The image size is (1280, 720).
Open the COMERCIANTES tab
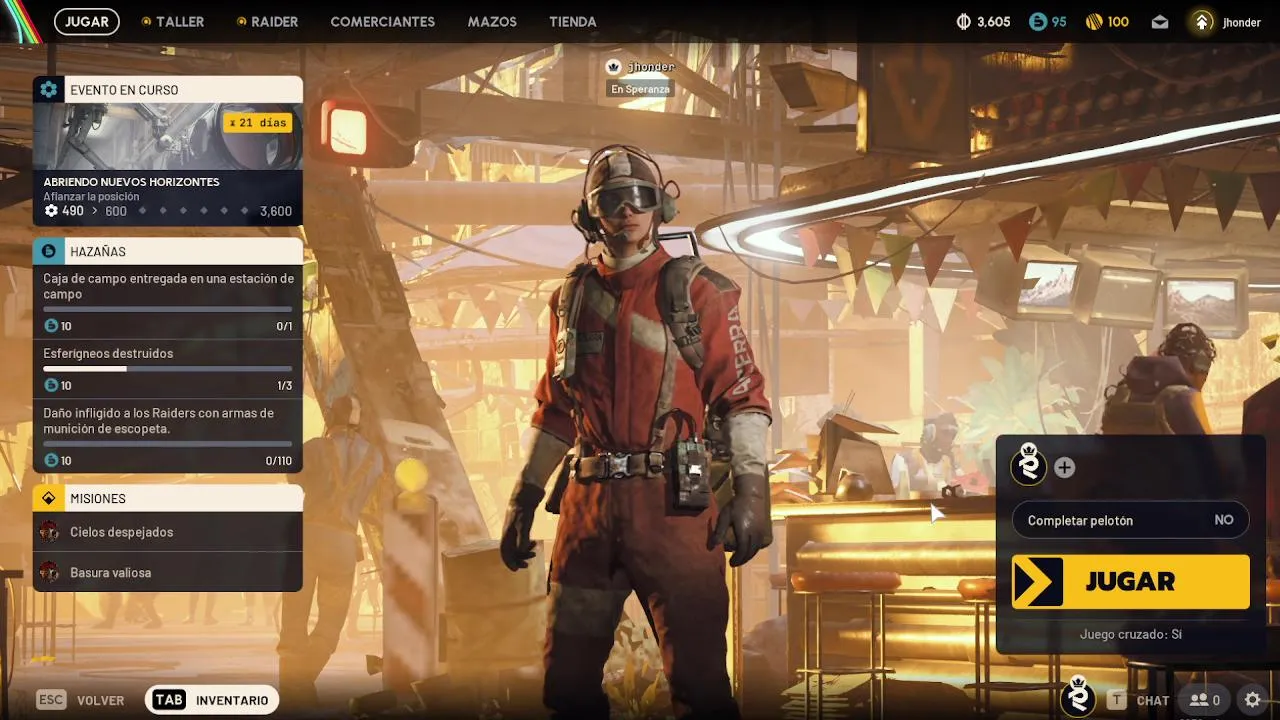pyautogui.click(x=382, y=21)
